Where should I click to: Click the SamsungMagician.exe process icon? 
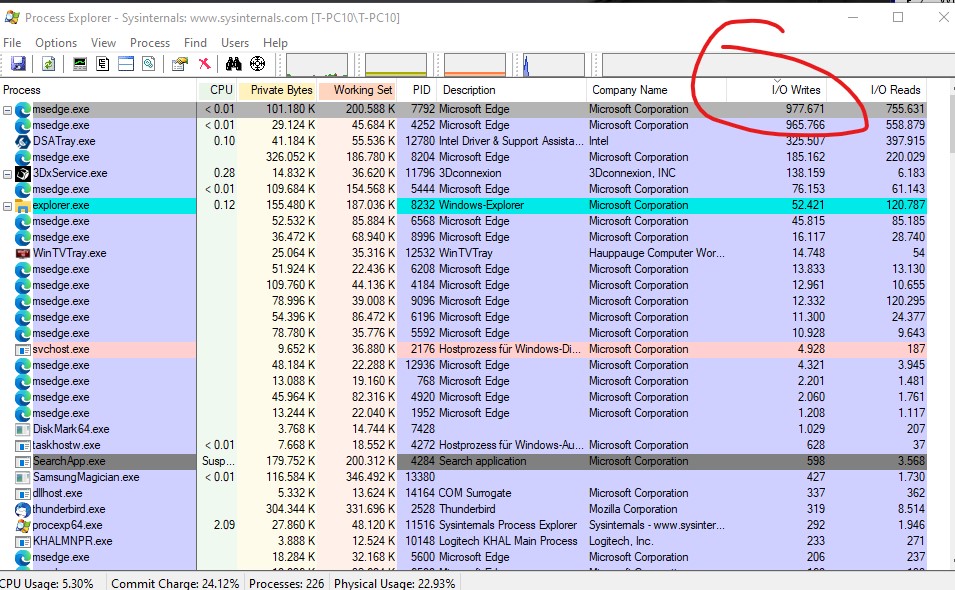click(23, 477)
